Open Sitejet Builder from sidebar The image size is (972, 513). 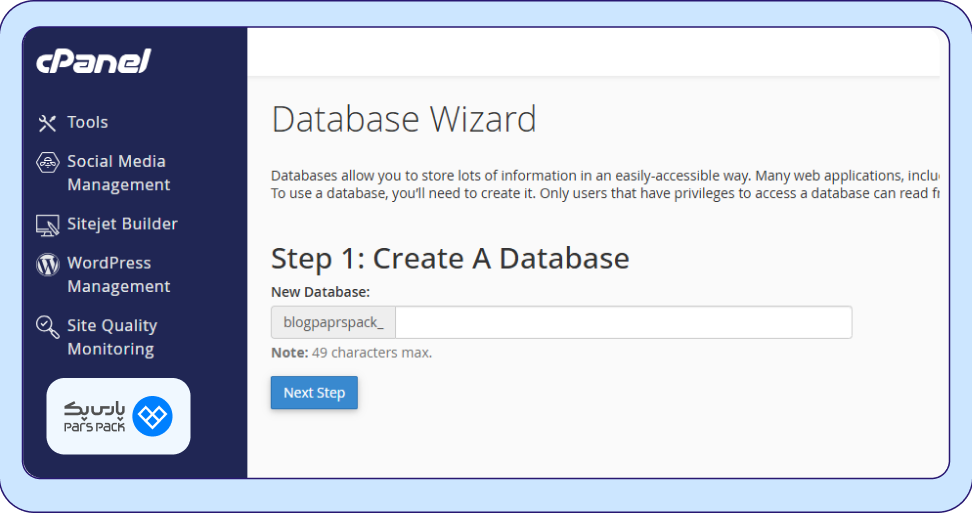(x=122, y=224)
